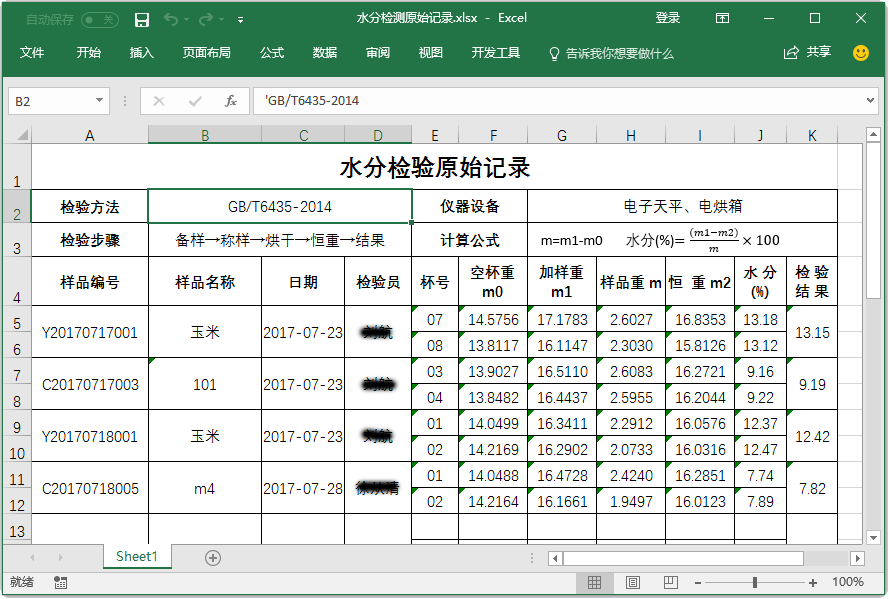The height and width of the screenshot is (599, 889).
Task: Click the Save icon in quick access toolbar
Action: point(142,20)
